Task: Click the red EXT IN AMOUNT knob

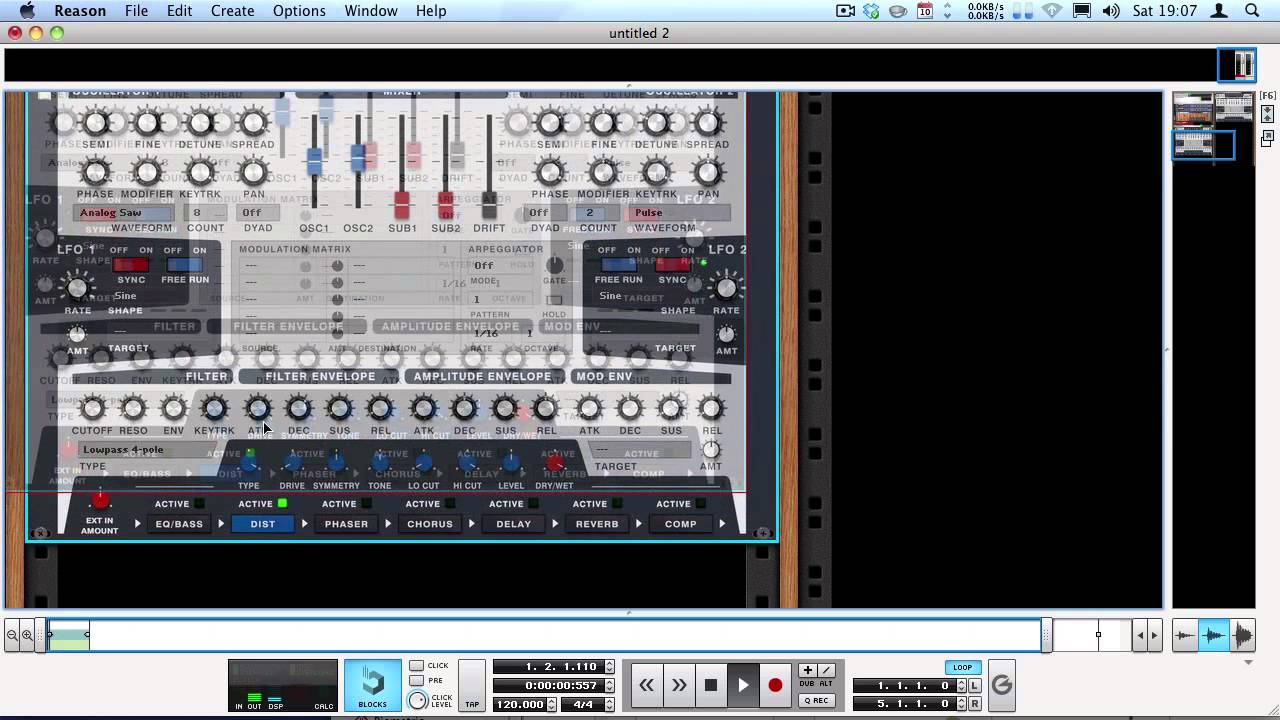Action: [99, 500]
